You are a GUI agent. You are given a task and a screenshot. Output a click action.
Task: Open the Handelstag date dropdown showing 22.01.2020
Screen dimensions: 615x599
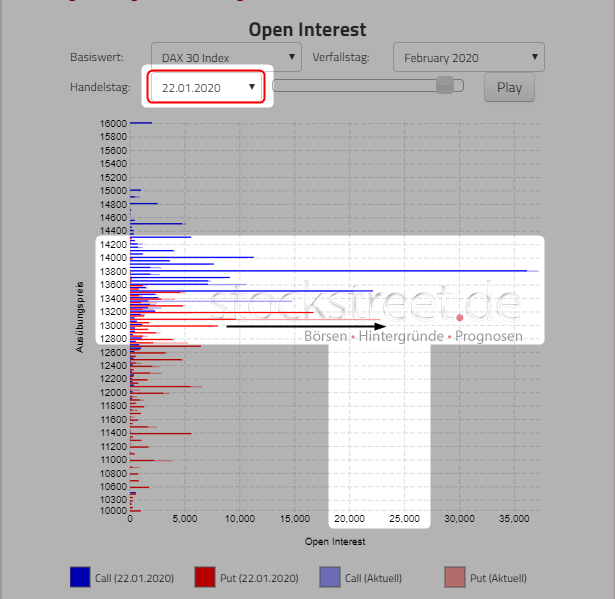[208, 87]
